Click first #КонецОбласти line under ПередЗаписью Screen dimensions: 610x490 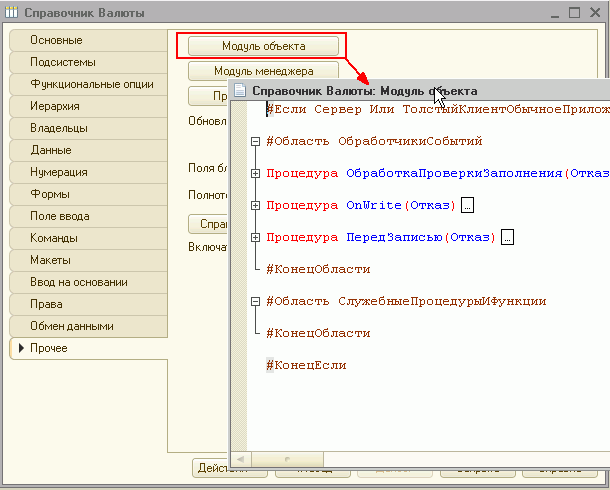[x=318, y=269]
